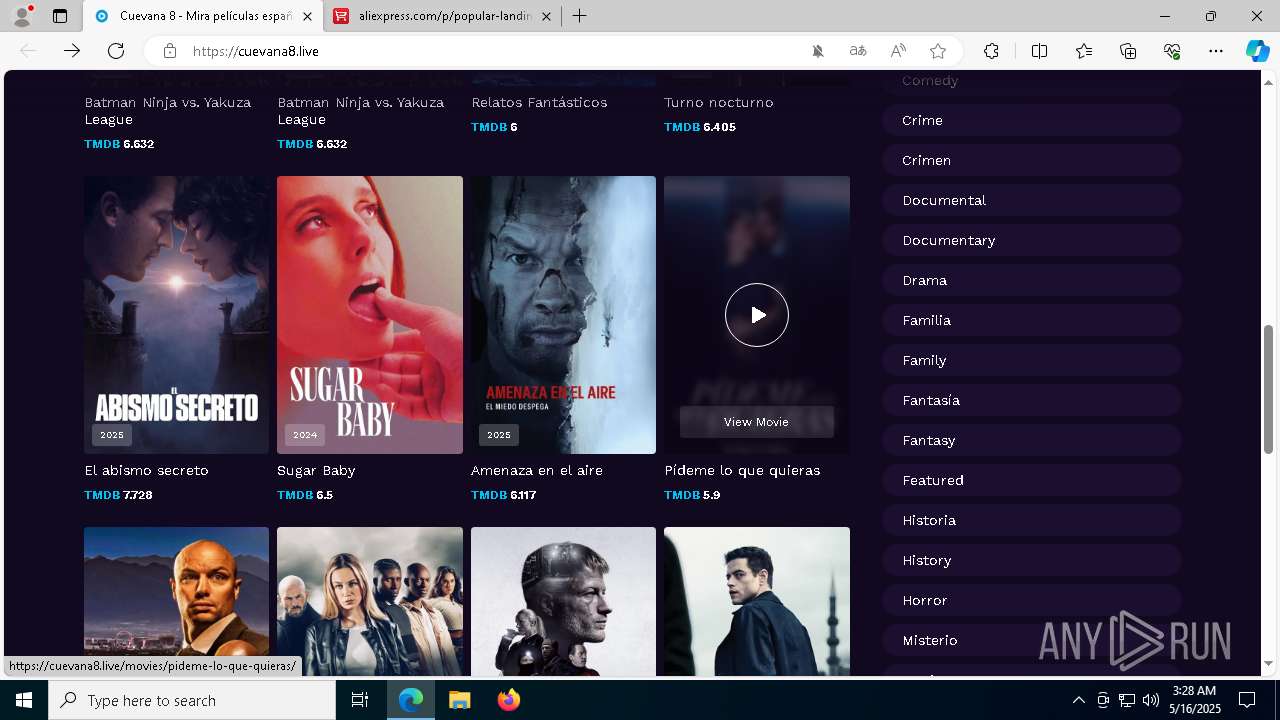Select the Documental genre
The image size is (1280, 720).
[x=1031, y=200]
